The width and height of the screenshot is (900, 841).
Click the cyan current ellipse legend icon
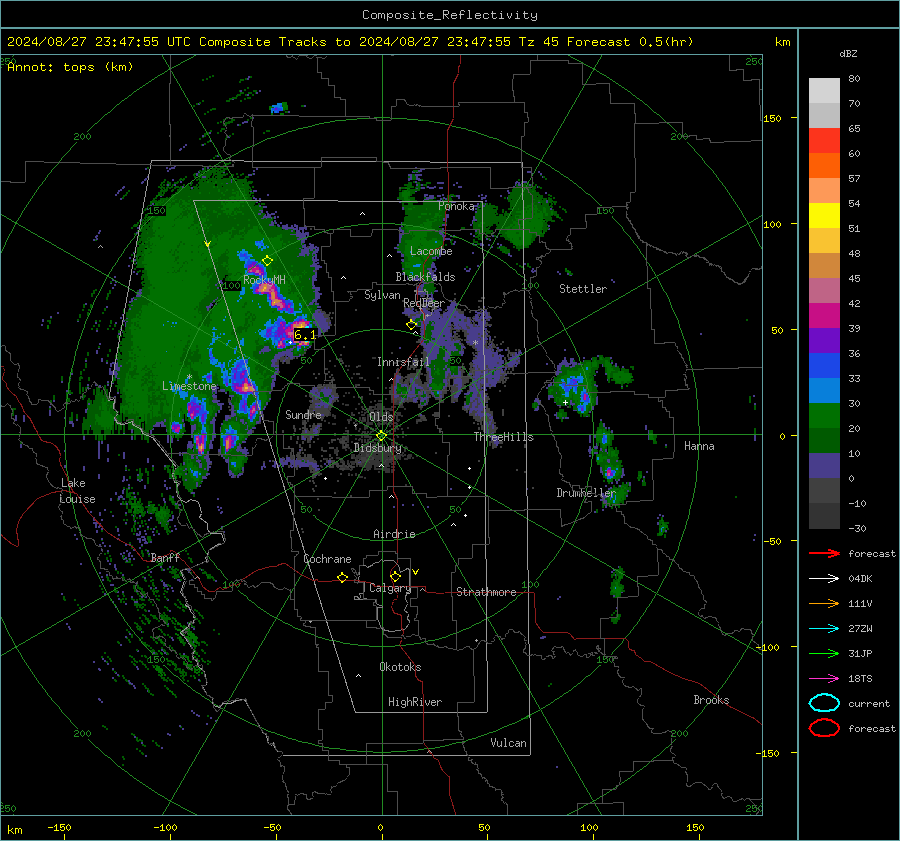click(824, 703)
